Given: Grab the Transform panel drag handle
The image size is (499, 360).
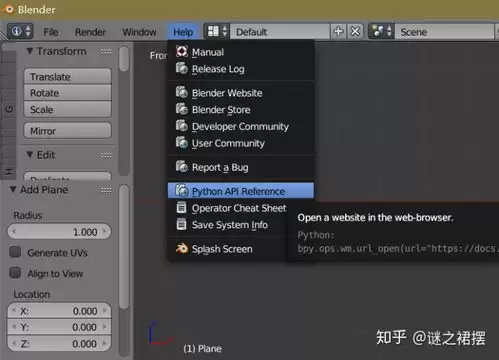Looking at the screenshot, I should click(x=106, y=52).
